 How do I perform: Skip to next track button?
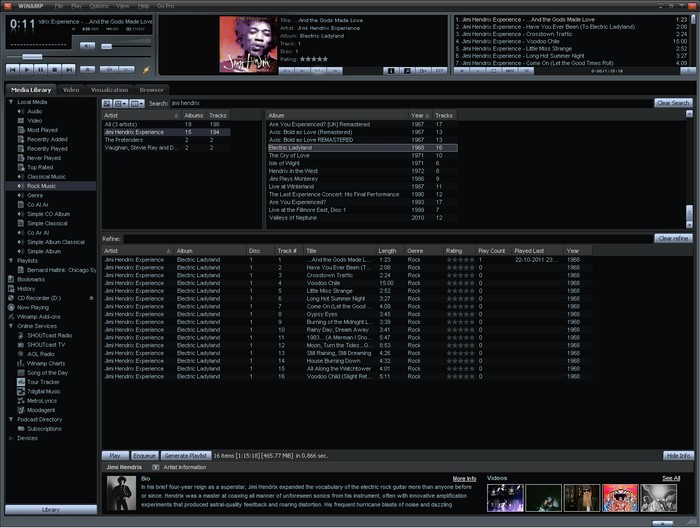coord(68,70)
